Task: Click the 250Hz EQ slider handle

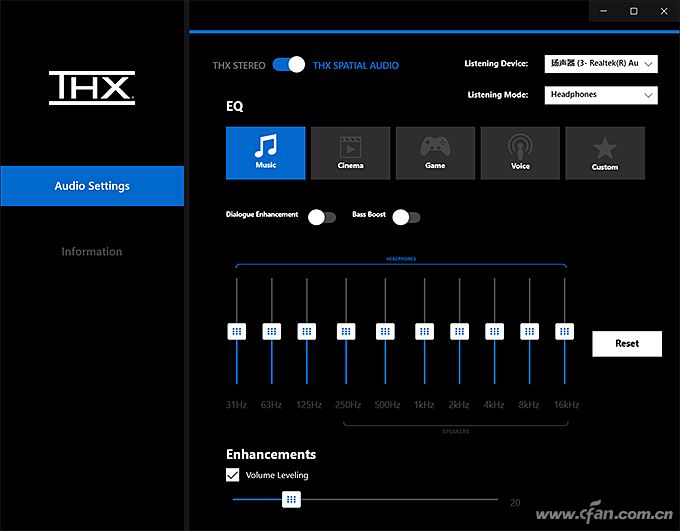Action: [346, 331]
